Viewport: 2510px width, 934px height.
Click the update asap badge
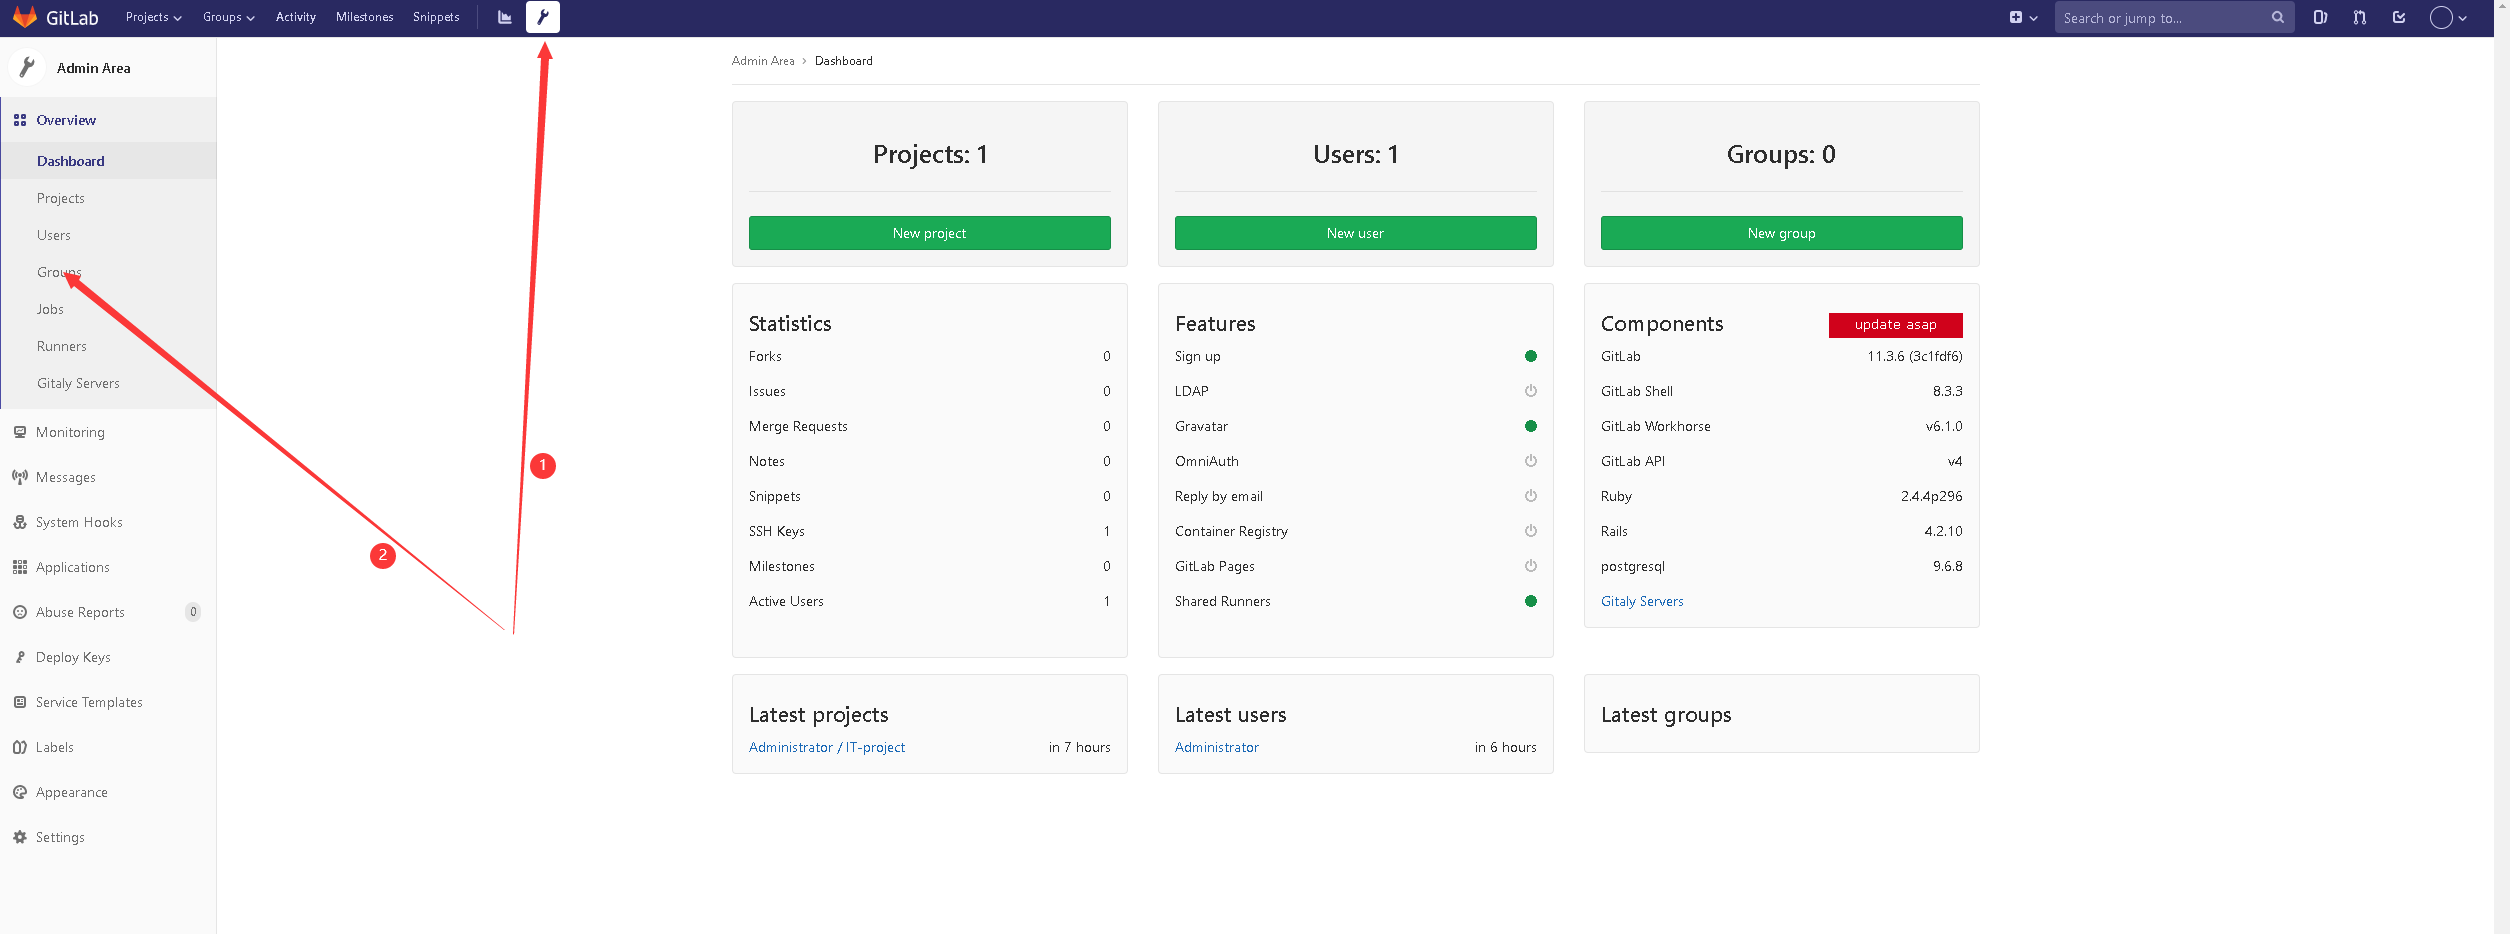(x=1896, y=325)
